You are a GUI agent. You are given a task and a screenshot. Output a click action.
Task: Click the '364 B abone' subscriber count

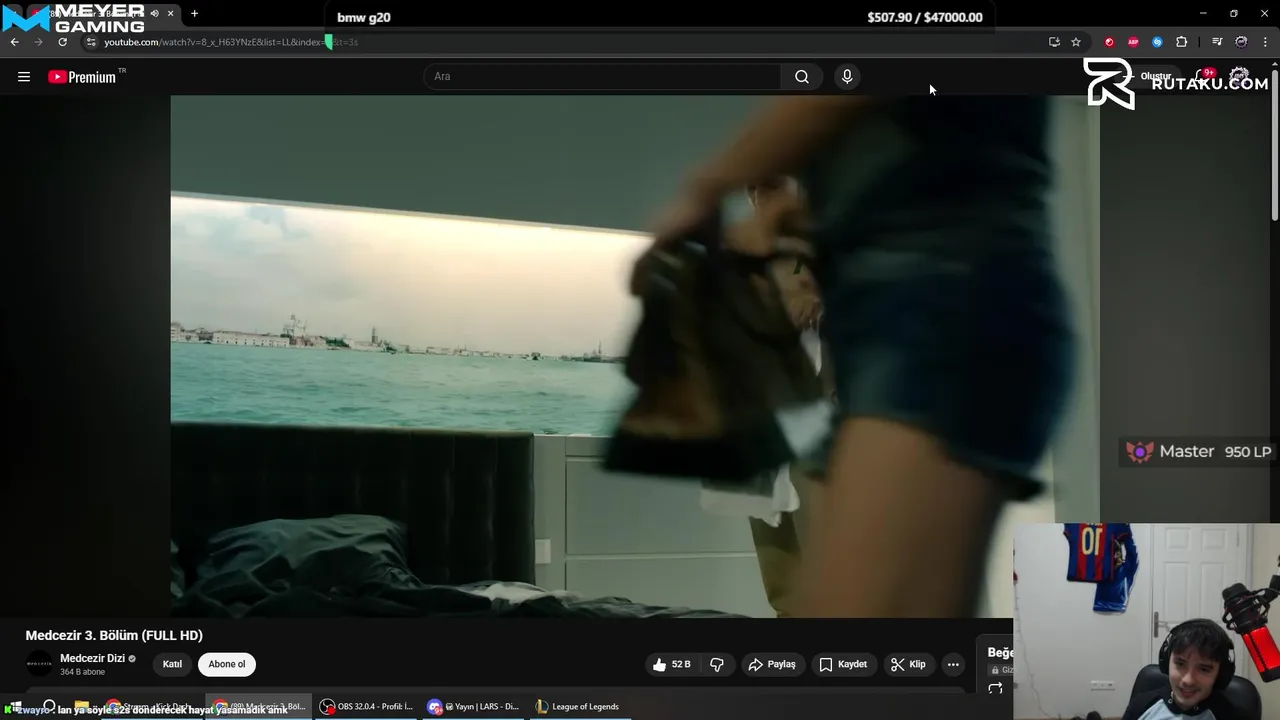click(x=82, y=672)
